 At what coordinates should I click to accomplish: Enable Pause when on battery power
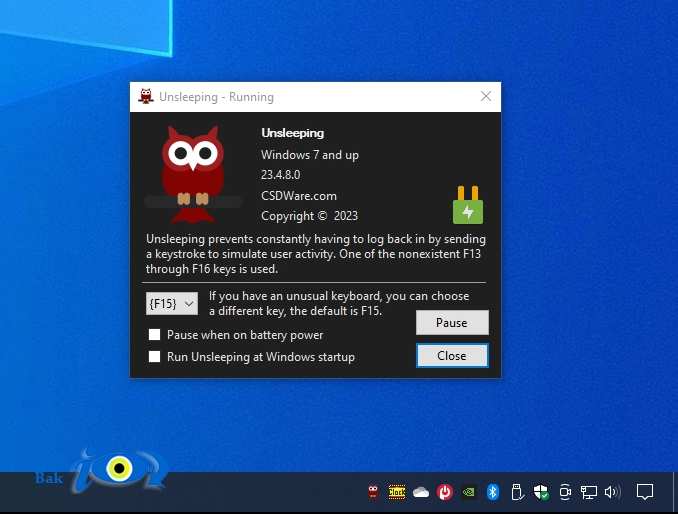[154, 335]
